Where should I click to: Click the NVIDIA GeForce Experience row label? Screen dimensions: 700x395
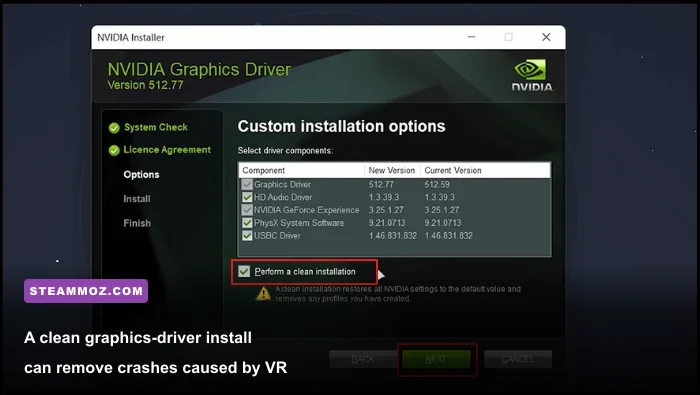(307, 210)
